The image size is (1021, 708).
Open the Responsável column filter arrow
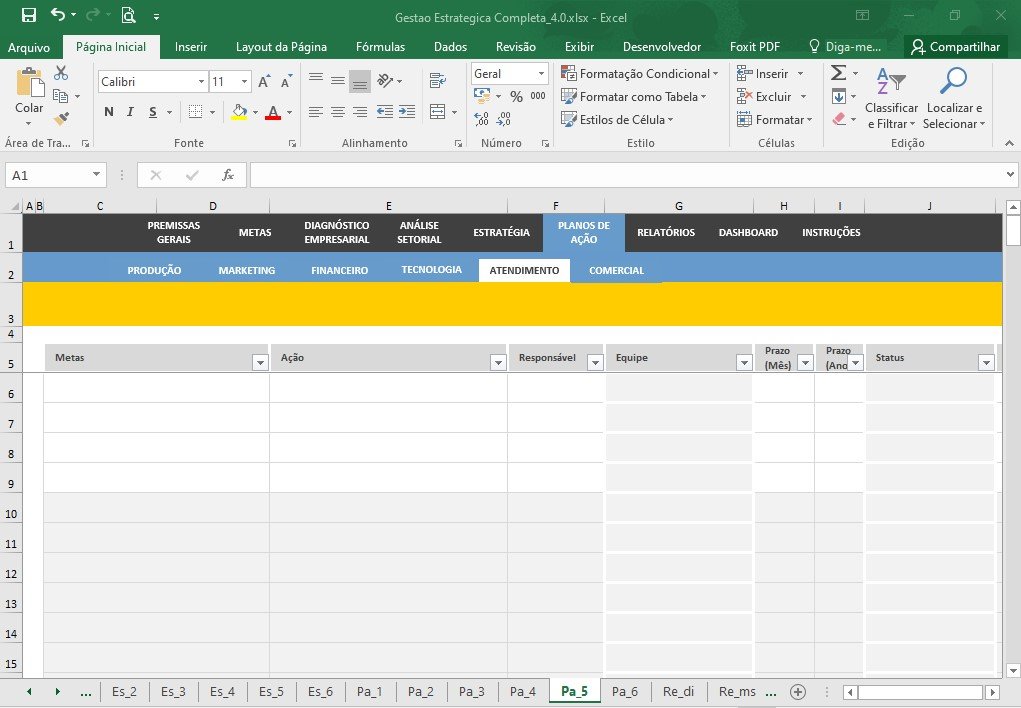pyautogui.click(x=595, y=363)
